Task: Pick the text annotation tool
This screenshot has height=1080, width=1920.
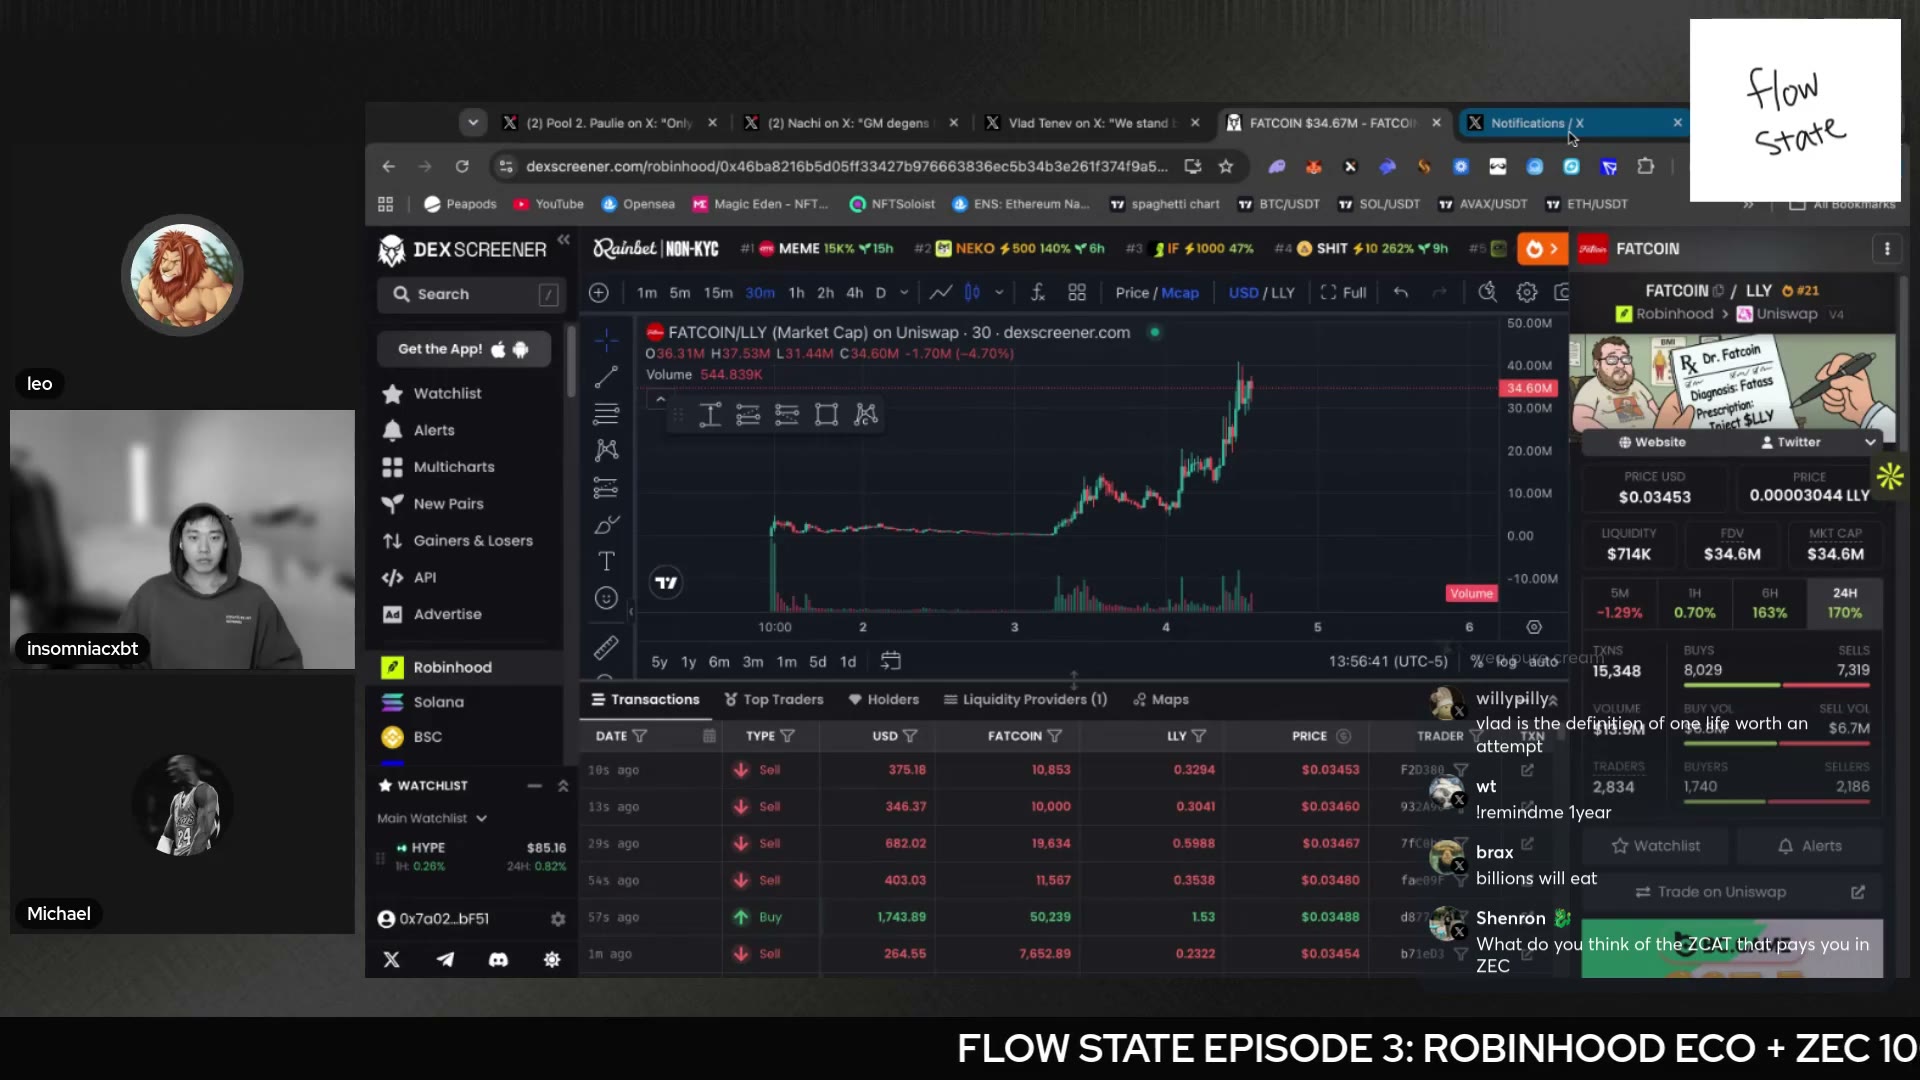Action: (606, 561)
